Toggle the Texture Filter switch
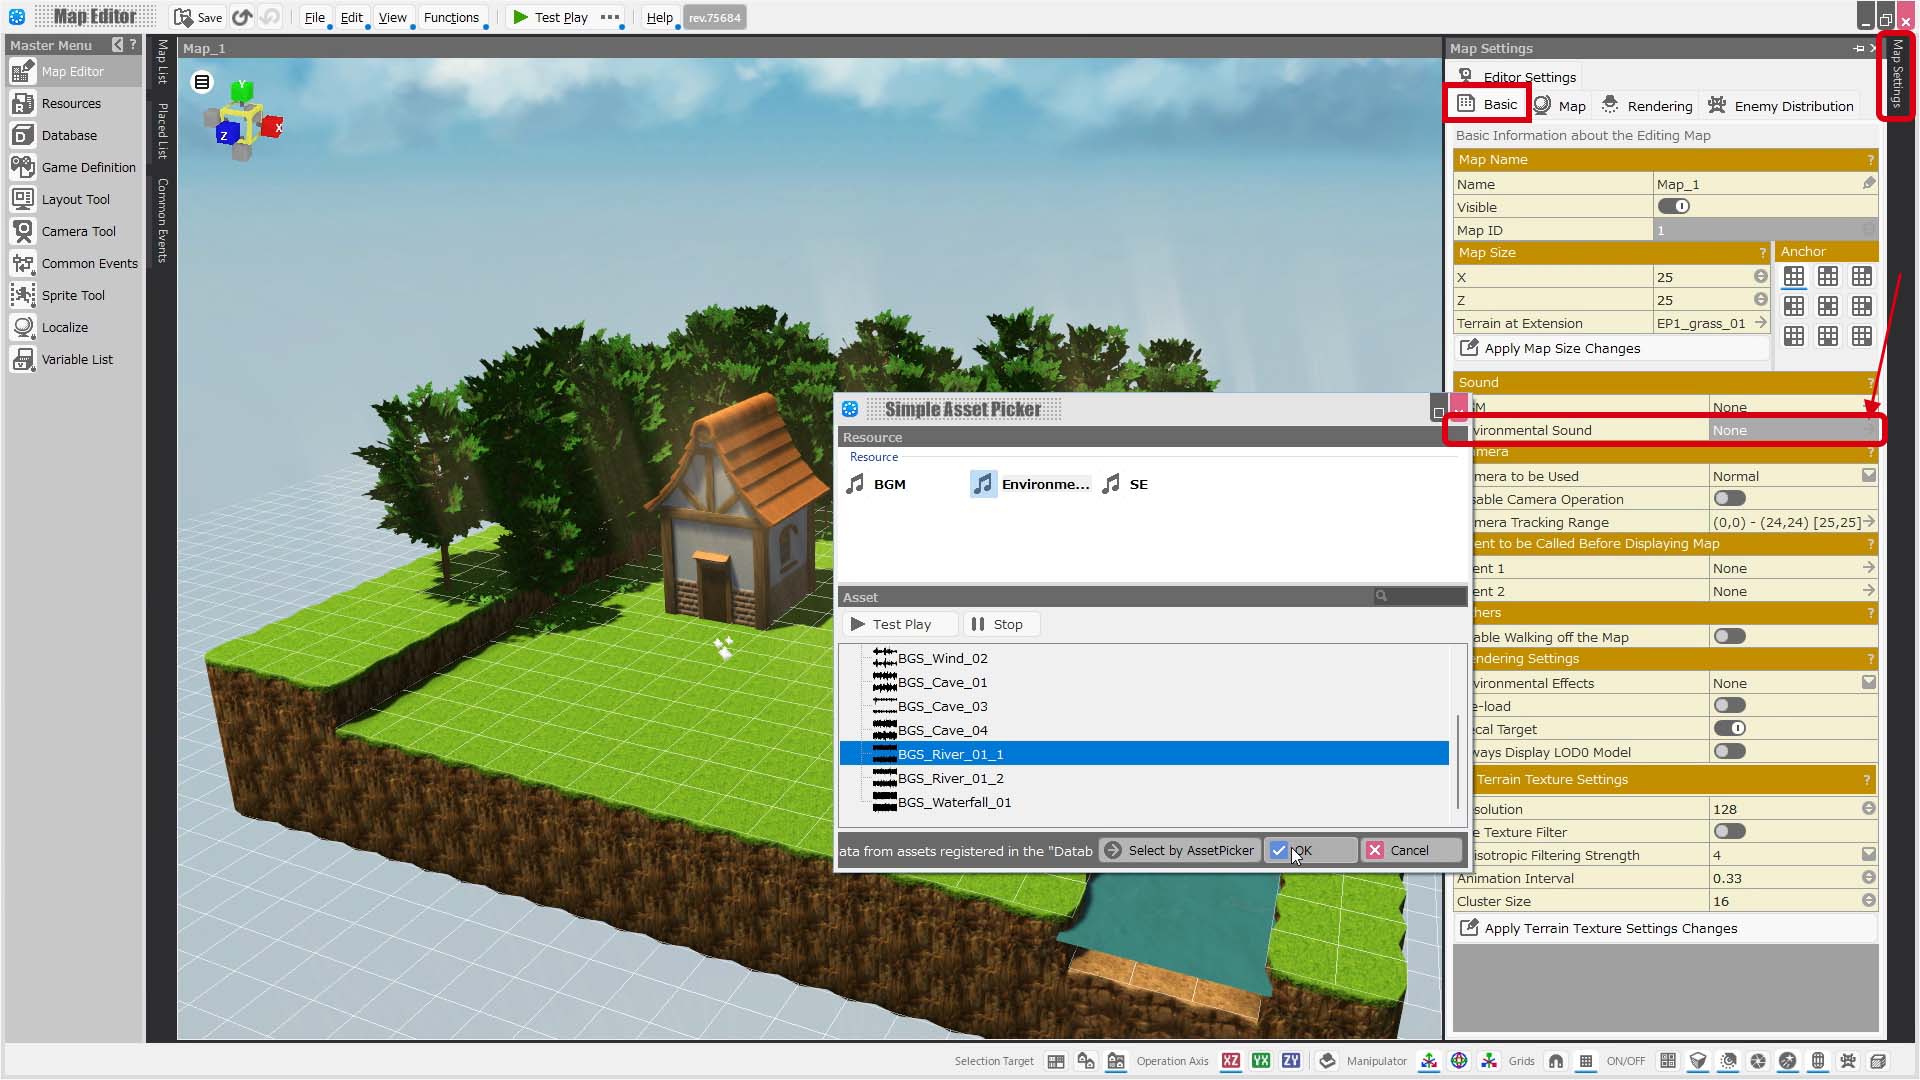Viewport: 1920px width, 1080px height. point(1730,832)
